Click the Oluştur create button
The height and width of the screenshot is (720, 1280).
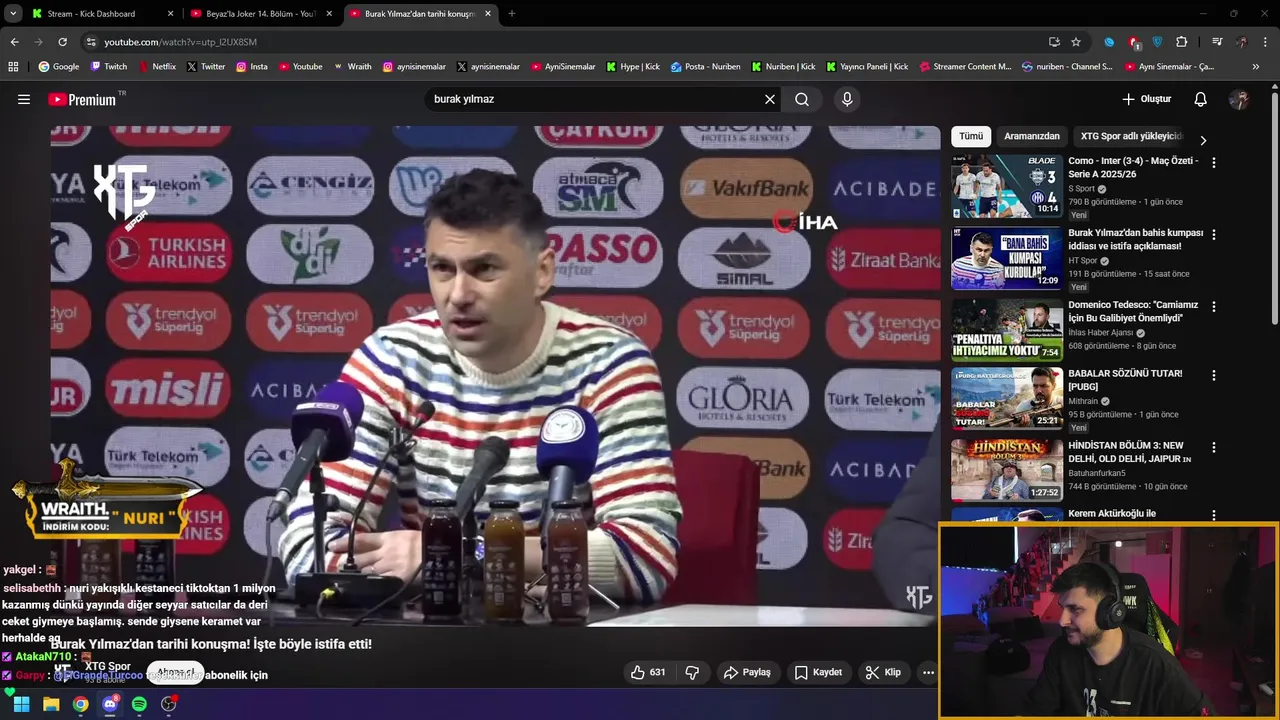click(x=1146, y=99)
